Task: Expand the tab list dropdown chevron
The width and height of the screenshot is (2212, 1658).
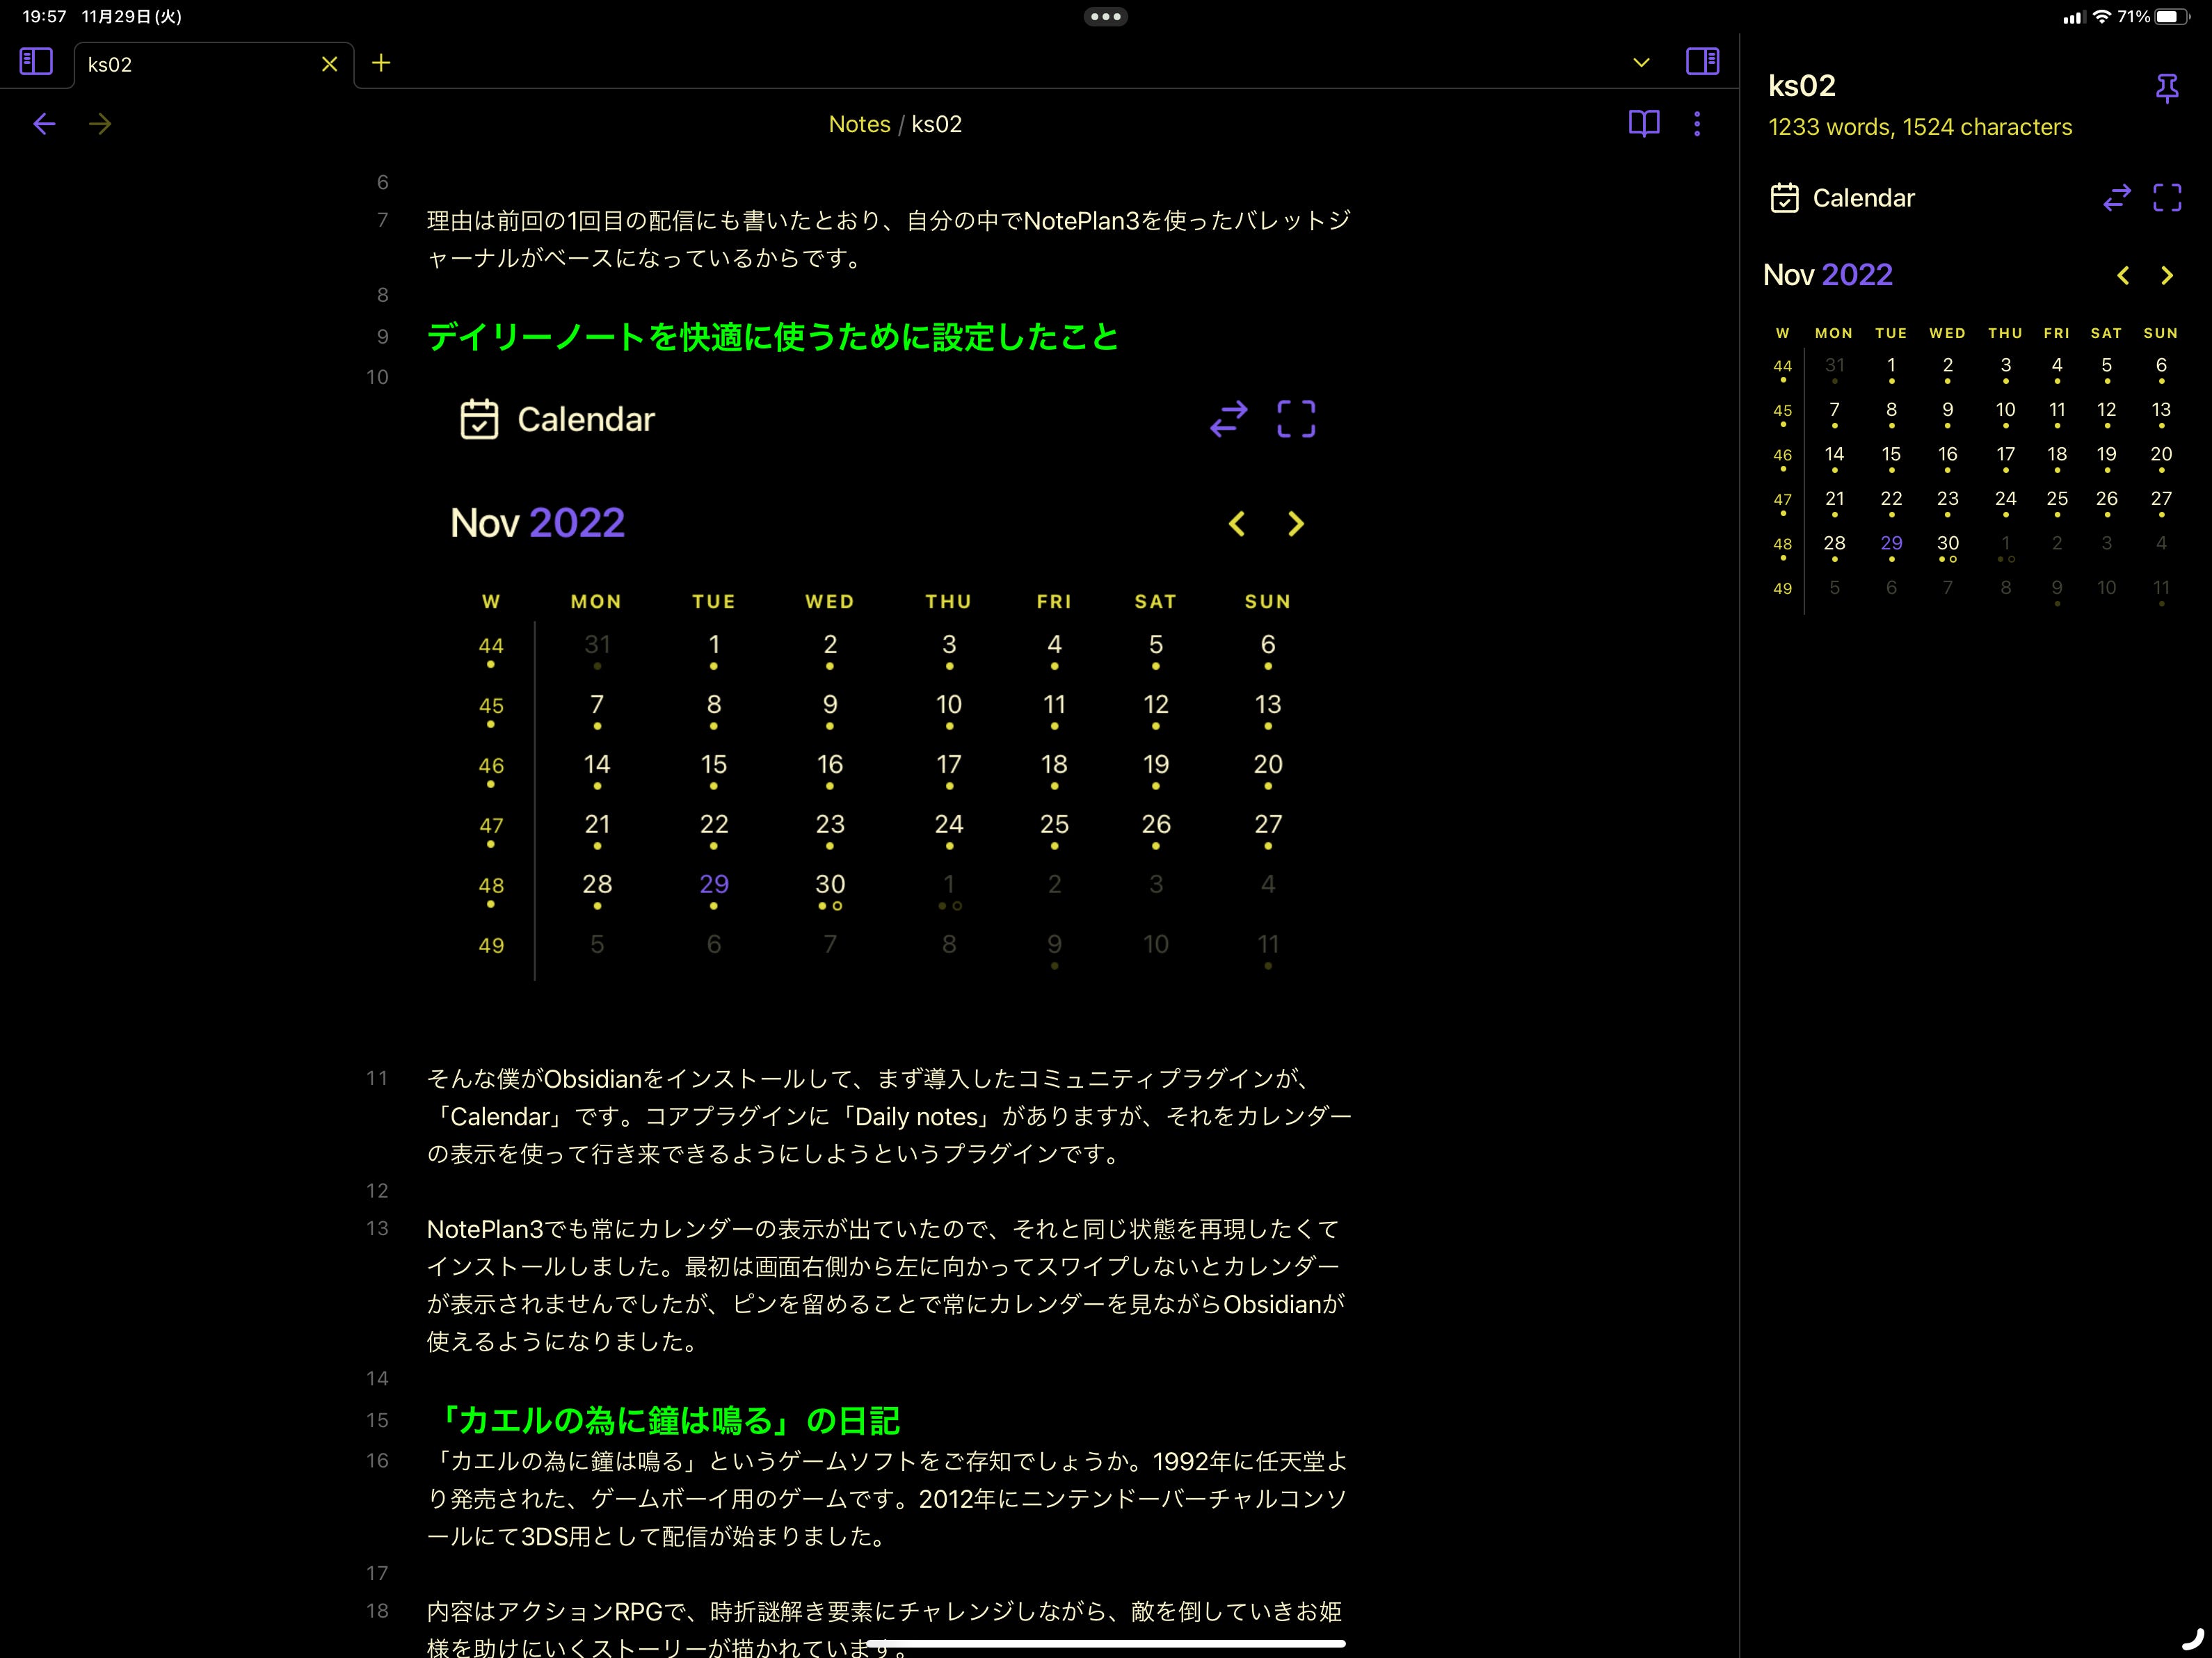Action: point(1641,63)
